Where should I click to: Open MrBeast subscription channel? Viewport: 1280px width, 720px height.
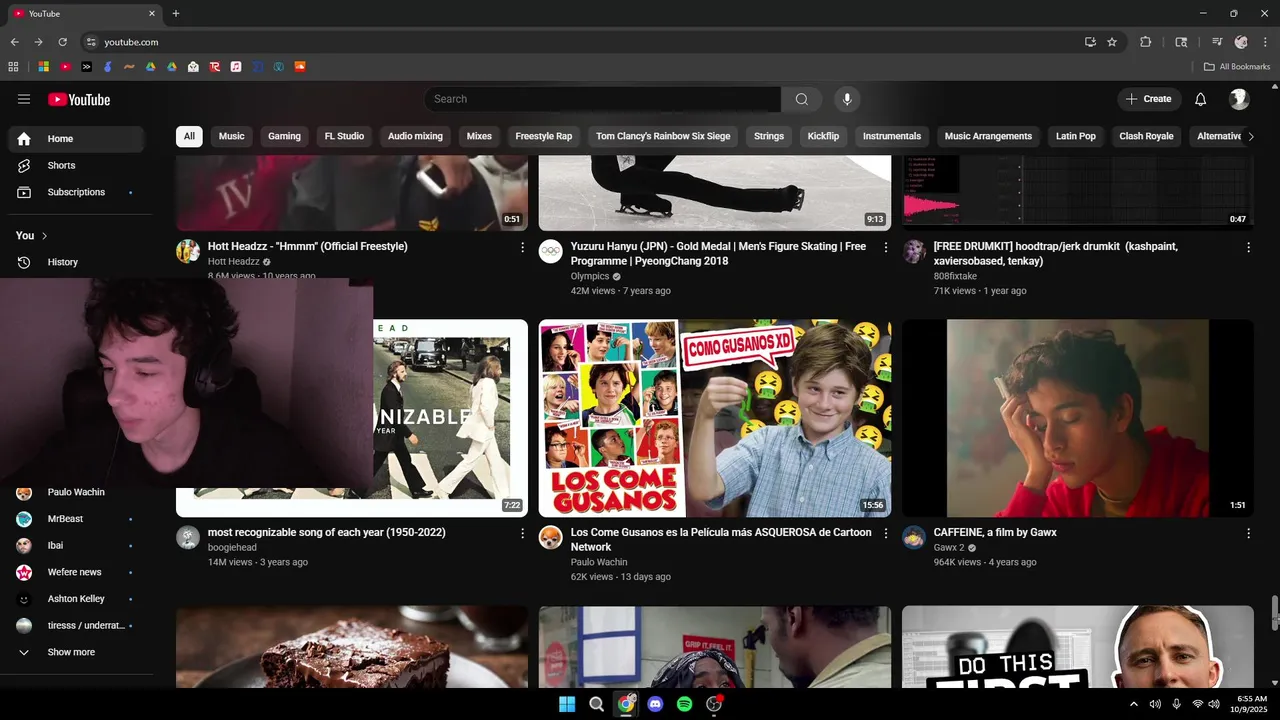tap(77, 519)
